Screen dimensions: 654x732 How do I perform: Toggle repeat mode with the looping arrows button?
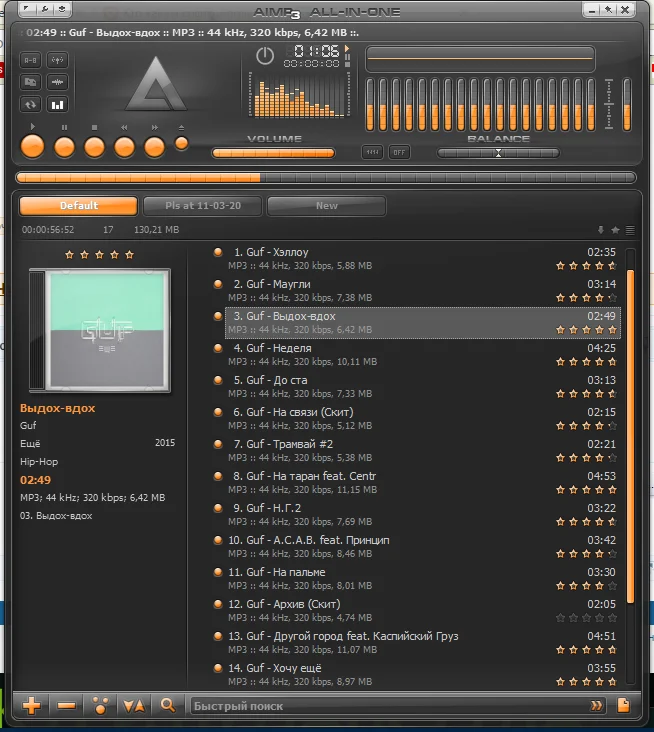click(x=30, y=105)
